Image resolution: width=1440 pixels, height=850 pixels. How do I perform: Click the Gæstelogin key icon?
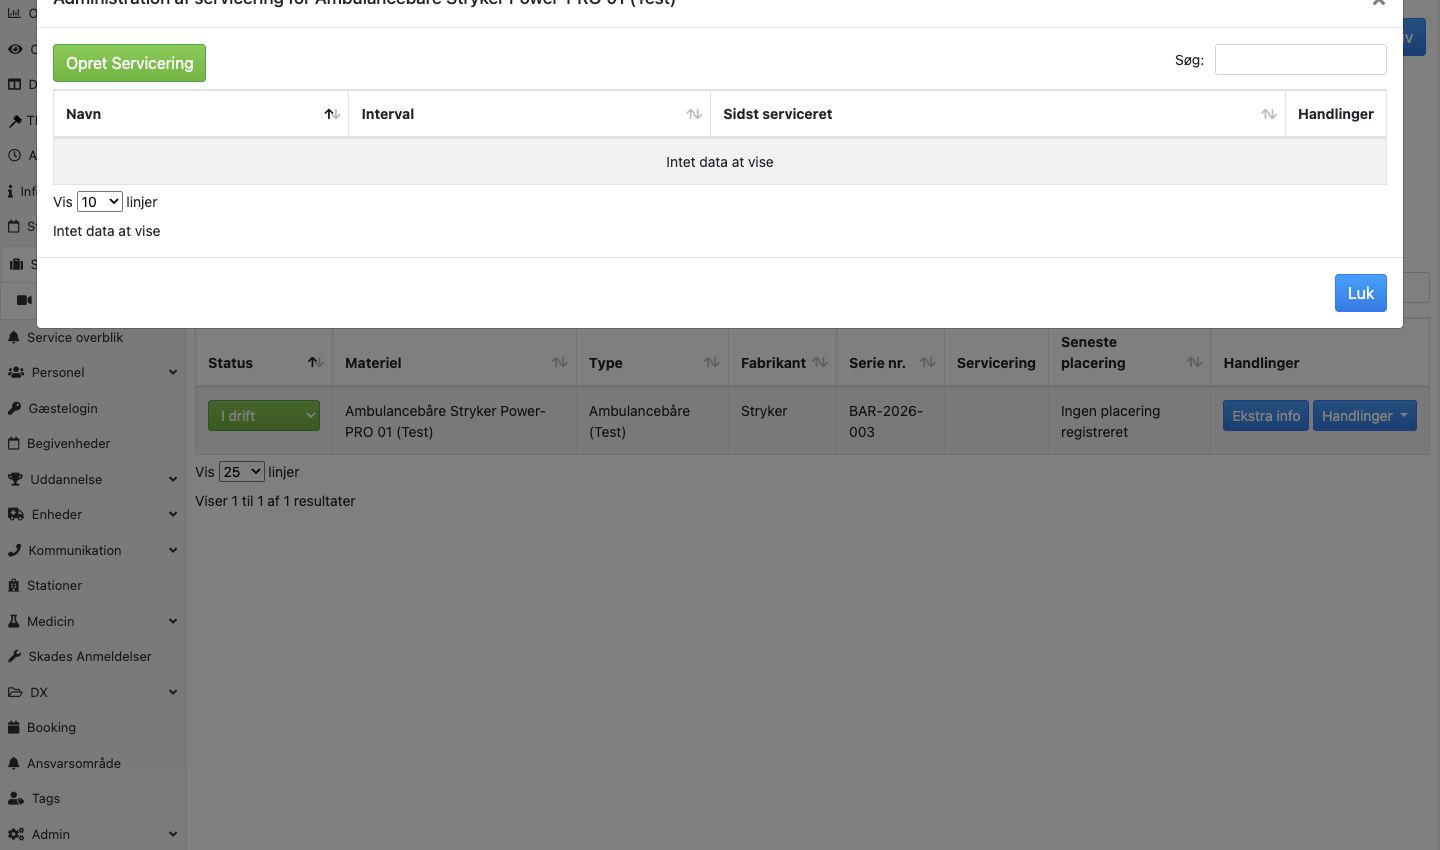pos(14,409)
